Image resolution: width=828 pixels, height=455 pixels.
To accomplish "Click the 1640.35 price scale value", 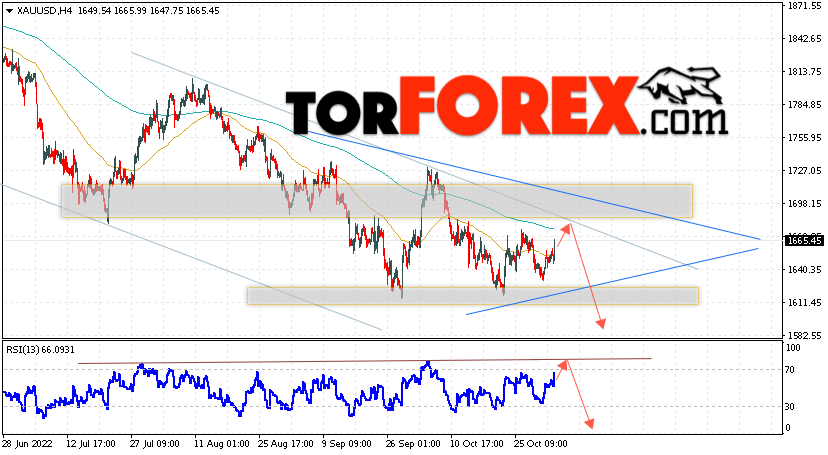I will 804,270.
